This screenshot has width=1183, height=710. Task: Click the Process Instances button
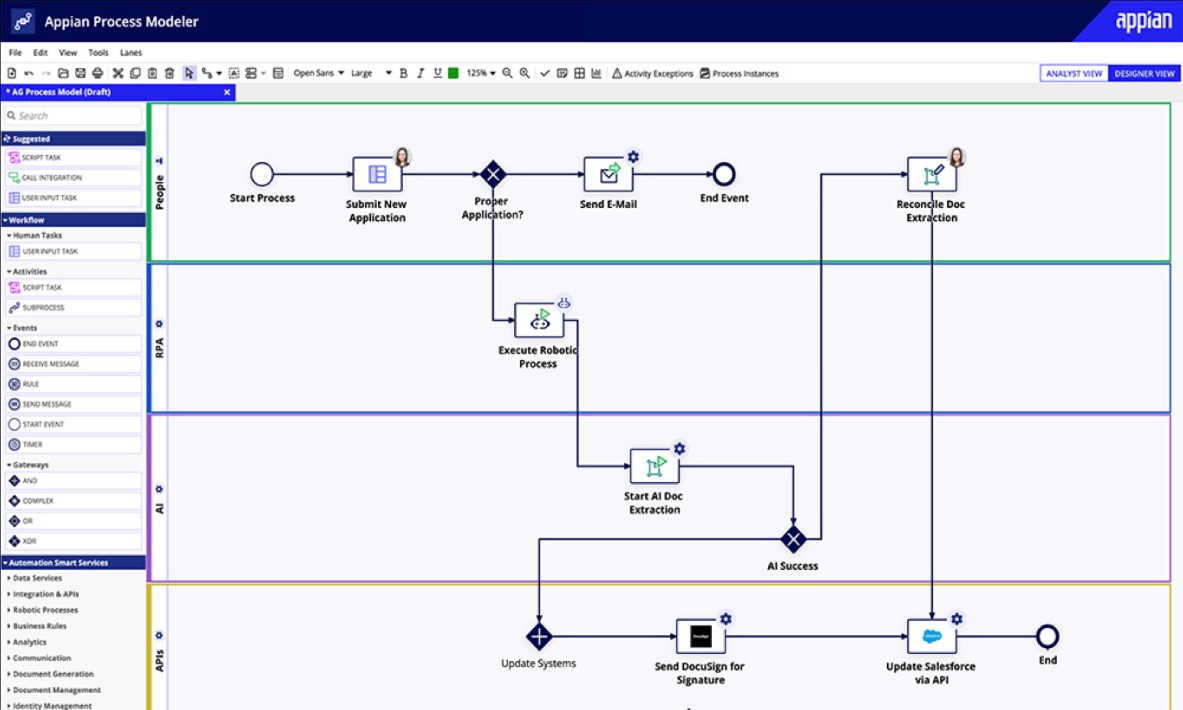(739, 73)
